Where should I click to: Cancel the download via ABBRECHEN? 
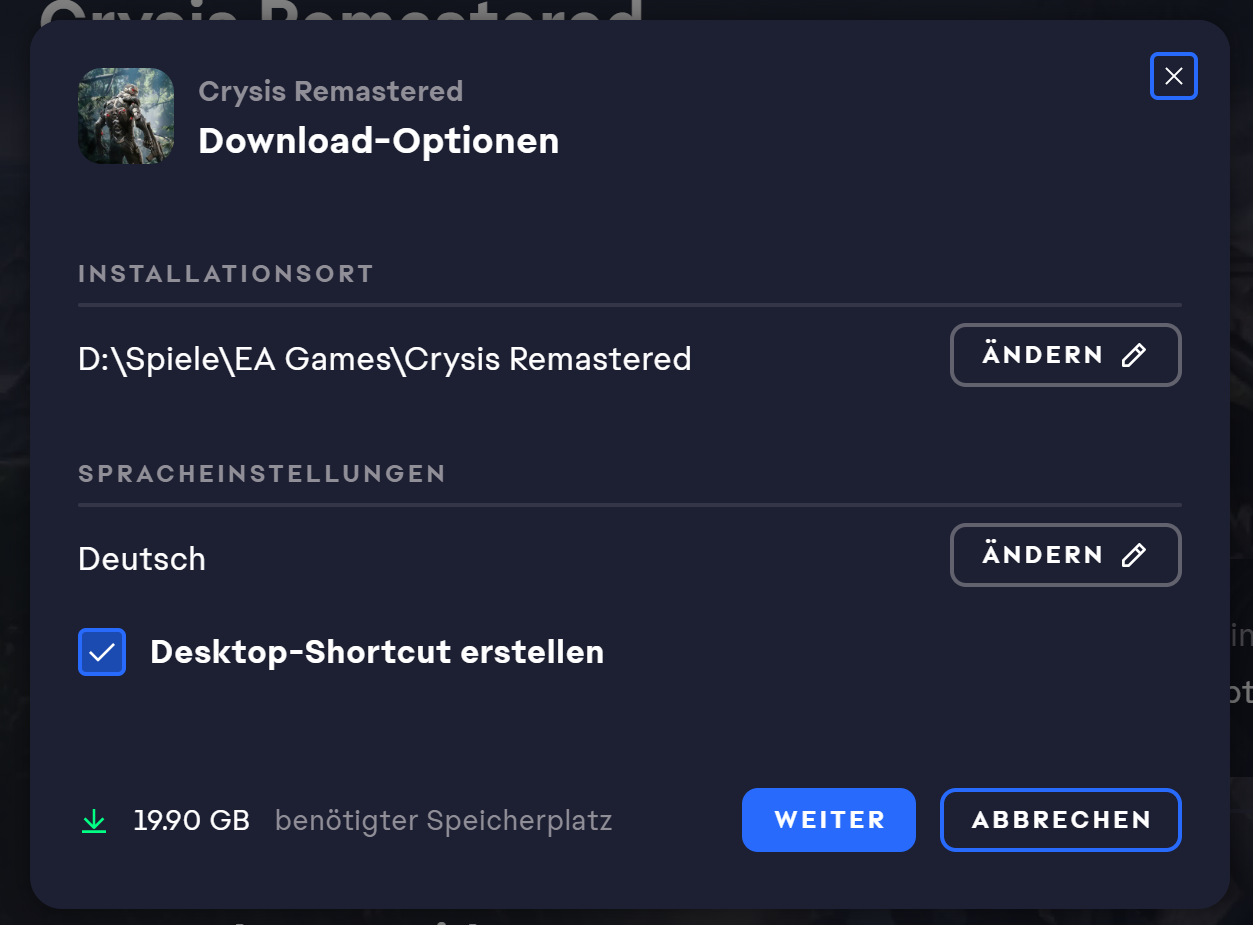pos(1060,820)
